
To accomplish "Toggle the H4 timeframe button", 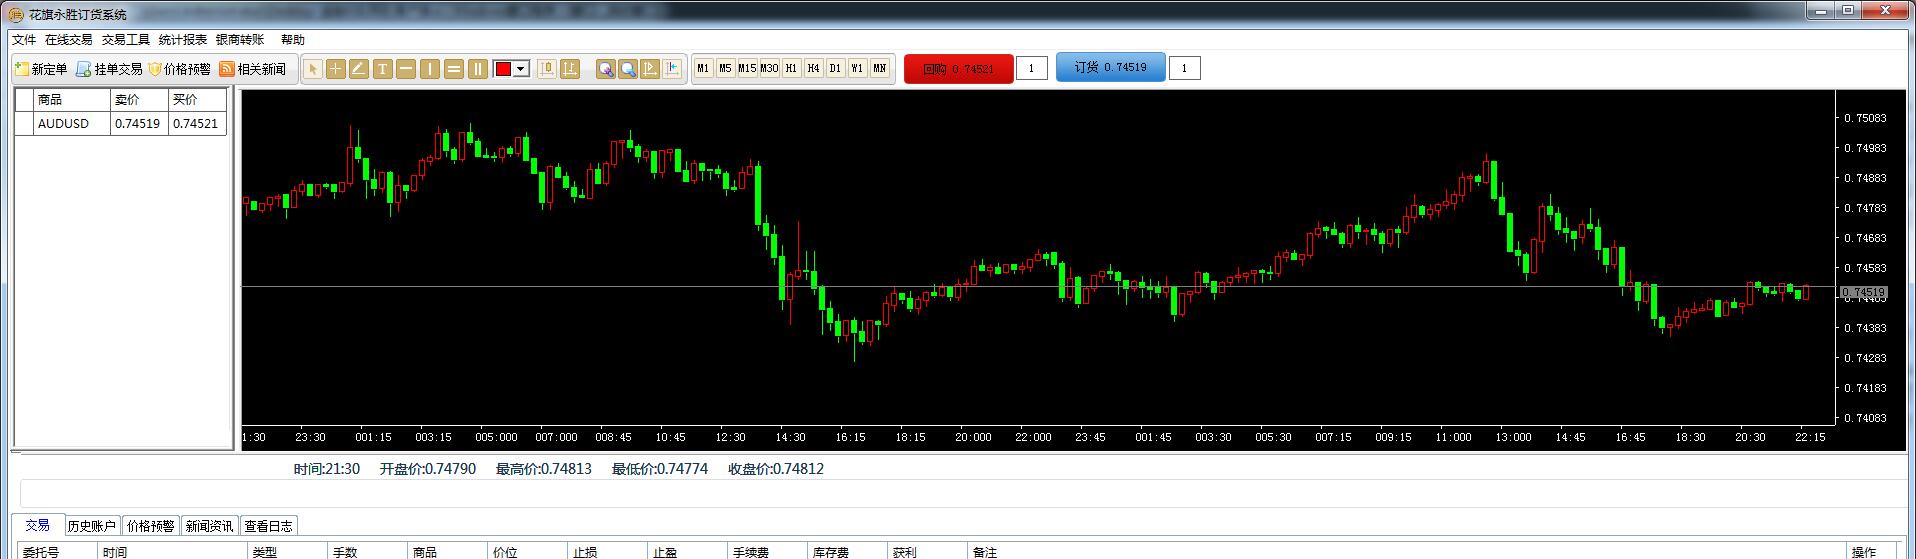I will [x=813, y=69].
